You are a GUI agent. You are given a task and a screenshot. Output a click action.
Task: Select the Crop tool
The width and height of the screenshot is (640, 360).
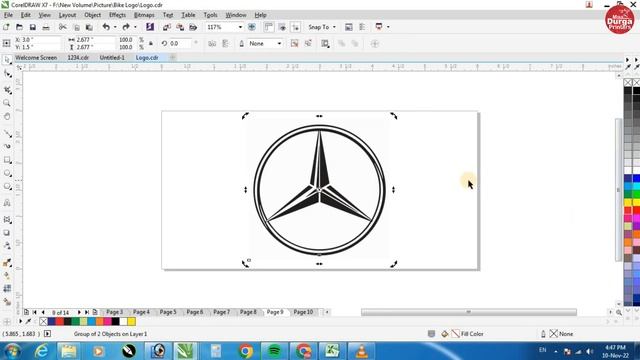pyautogui.click(x=7, y=89)
